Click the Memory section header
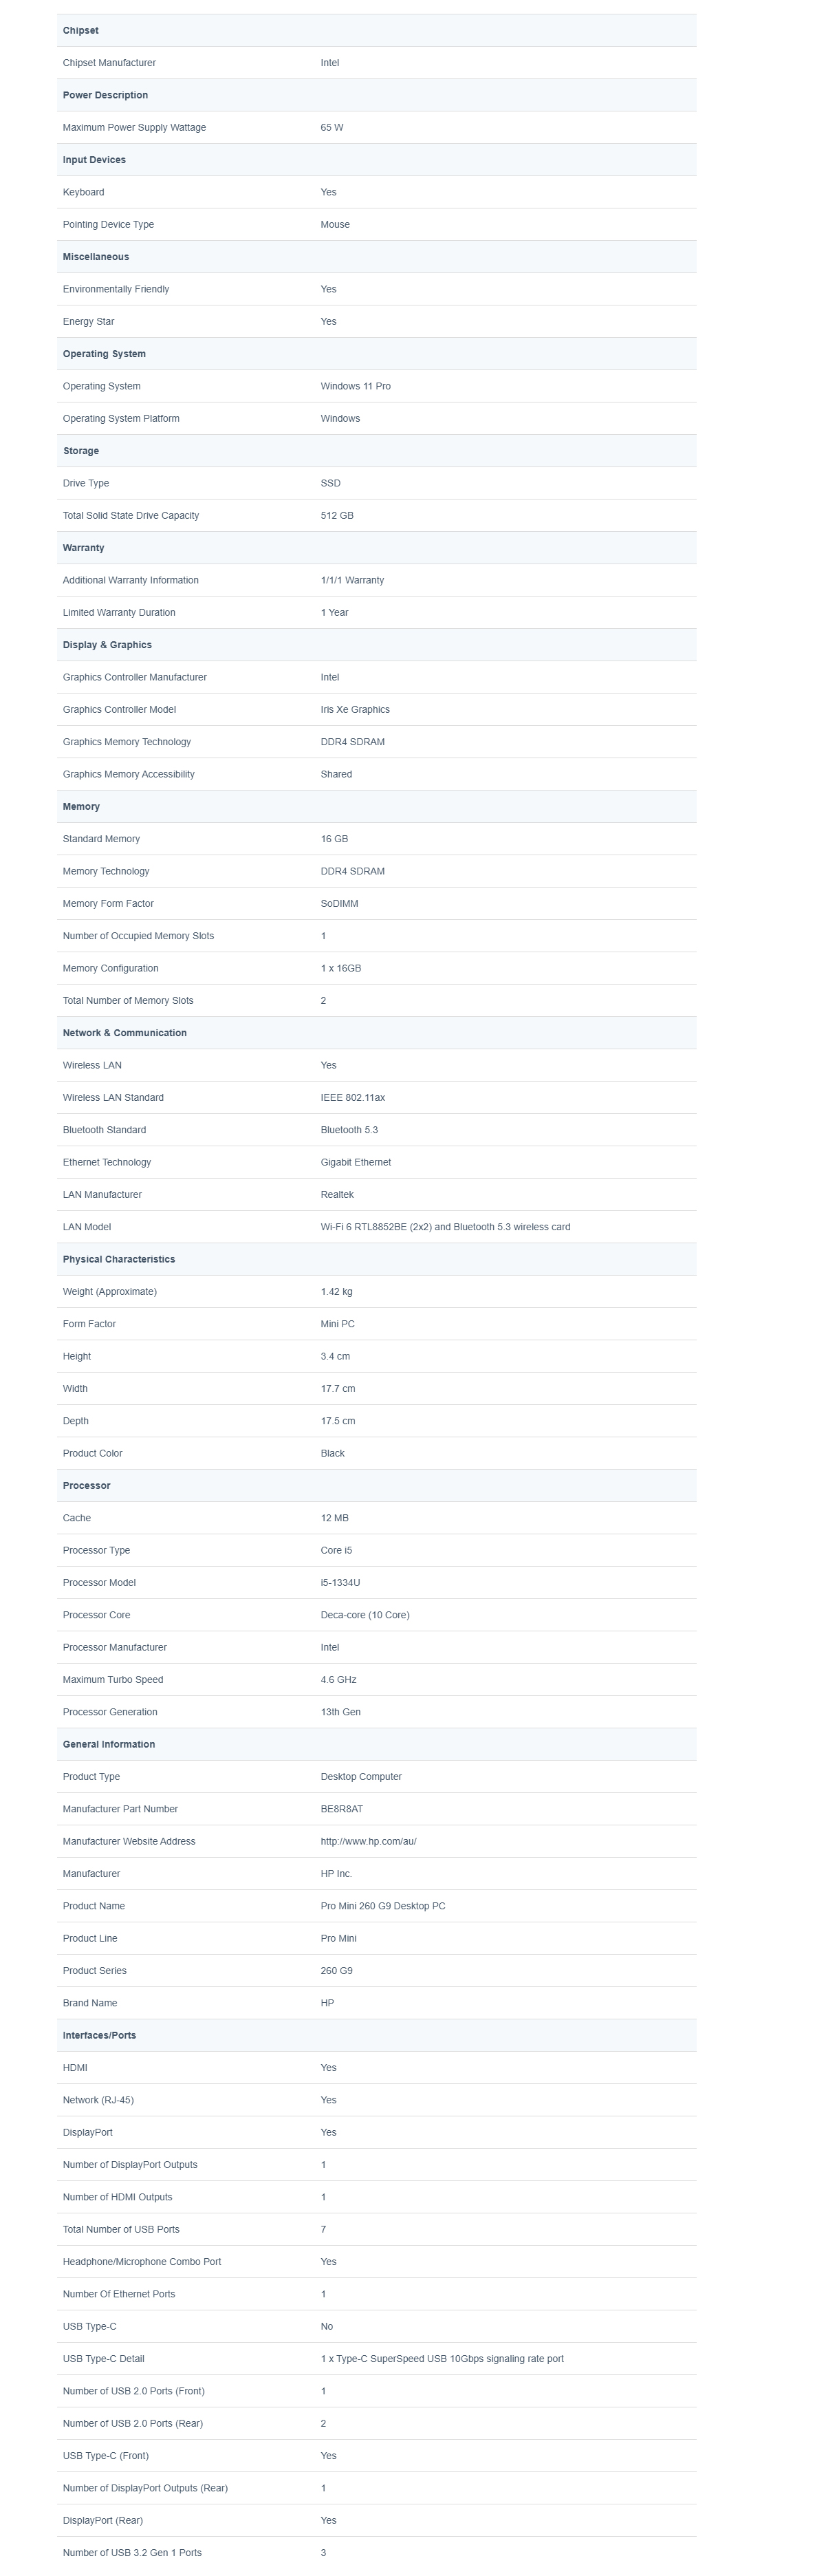The height and width of the screenshot is (2576, 815). pyautogui.click(x=377, y=806)
